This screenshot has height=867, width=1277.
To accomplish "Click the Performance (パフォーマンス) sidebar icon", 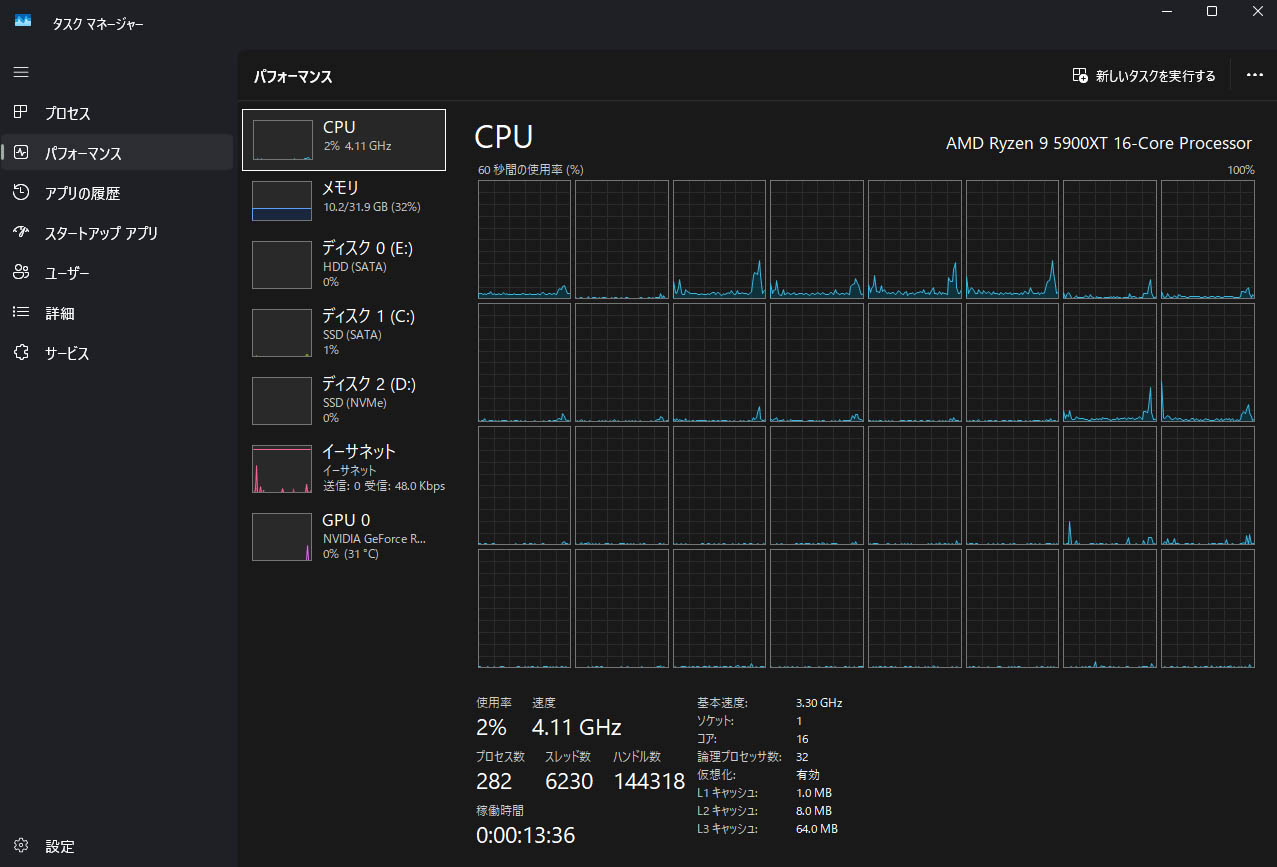I will 21,153.
